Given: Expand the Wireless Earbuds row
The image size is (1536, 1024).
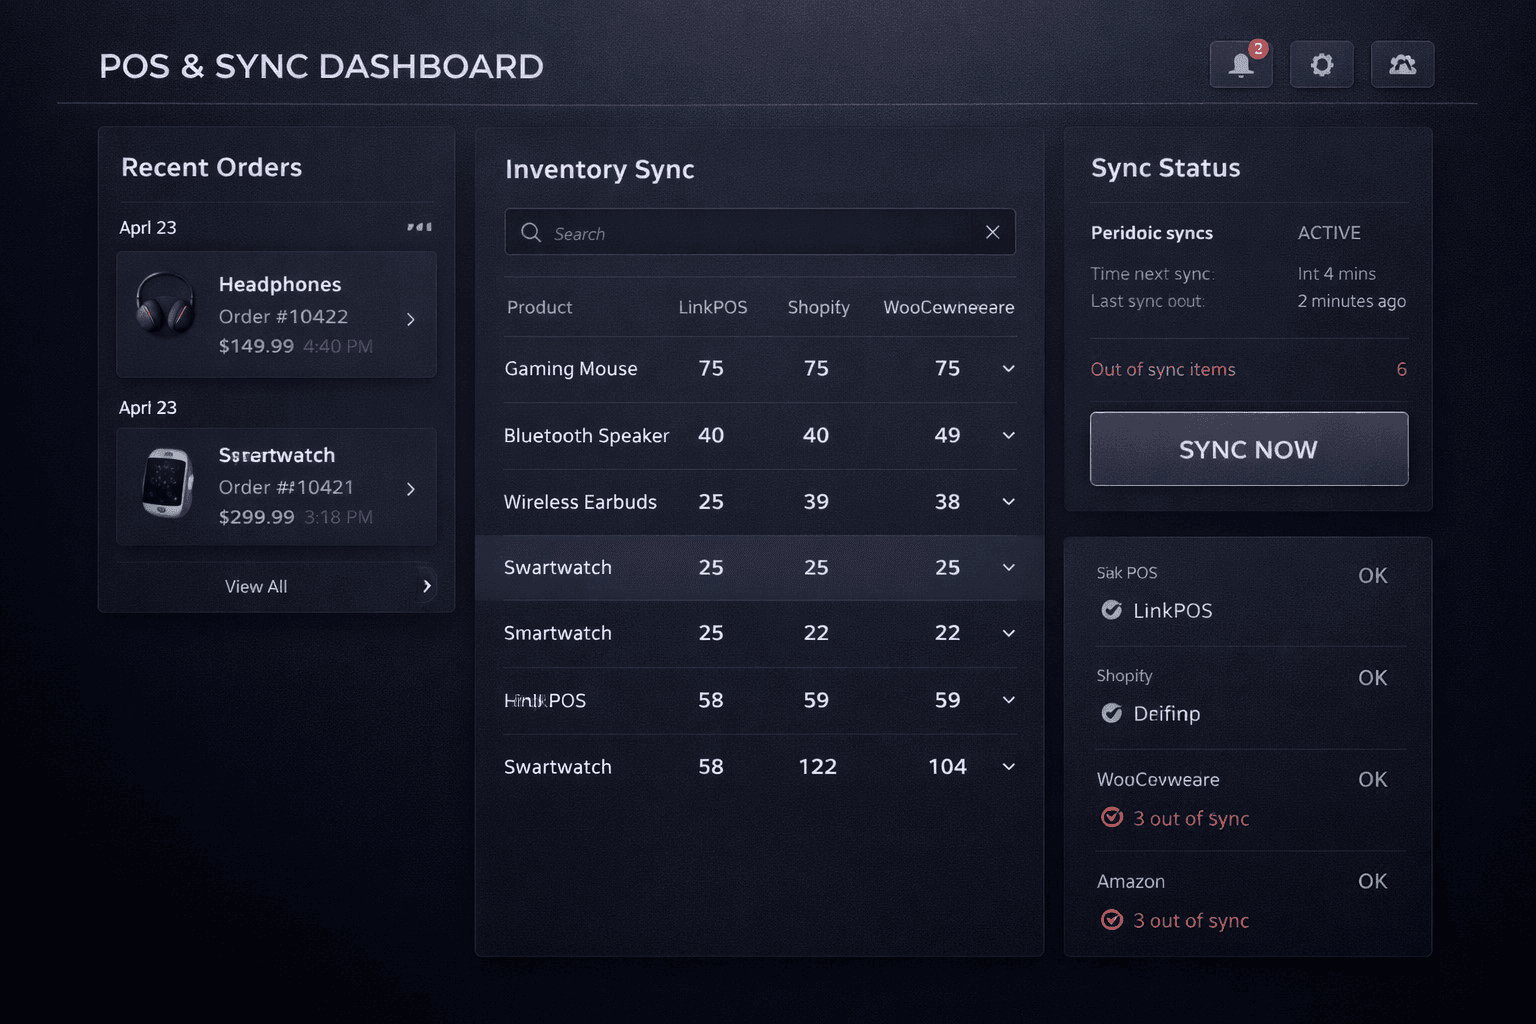Looking at the screenshot, I should (x=1008, y=502).
